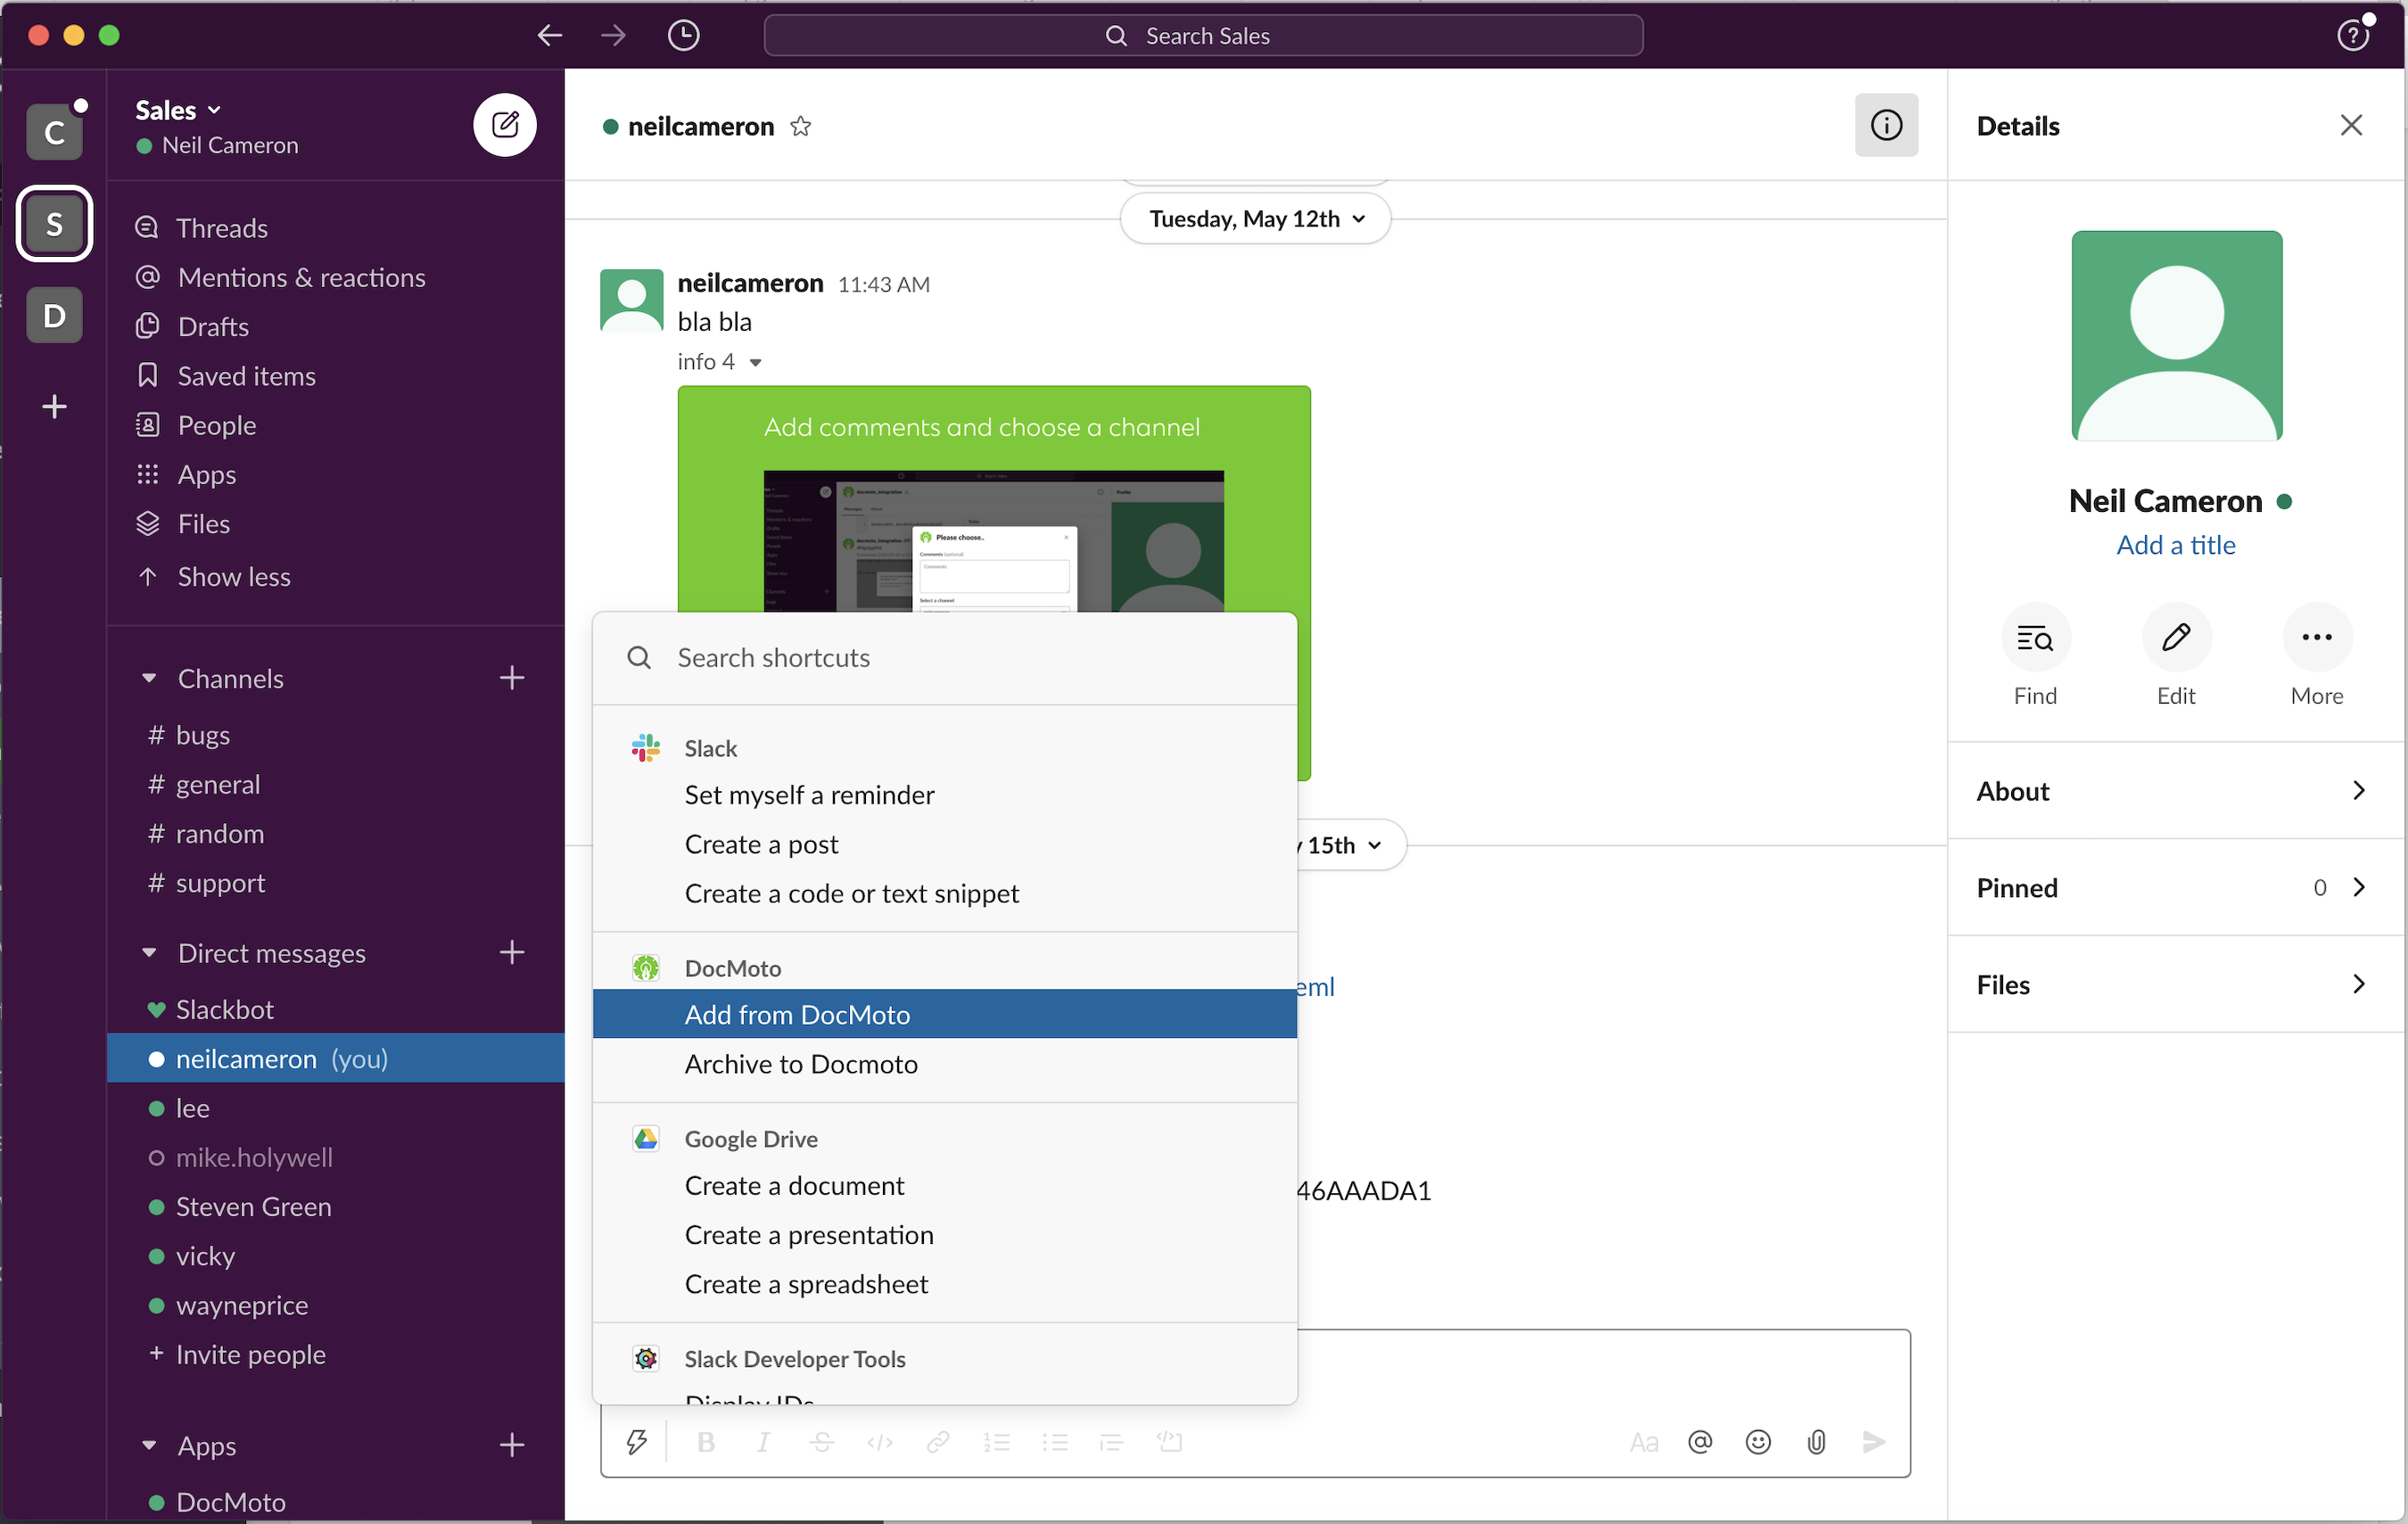Toggle bold formatting in composer
Image resolution: width=2408 pixels, height=1524 pixels.
click(x=706, y=1441)
